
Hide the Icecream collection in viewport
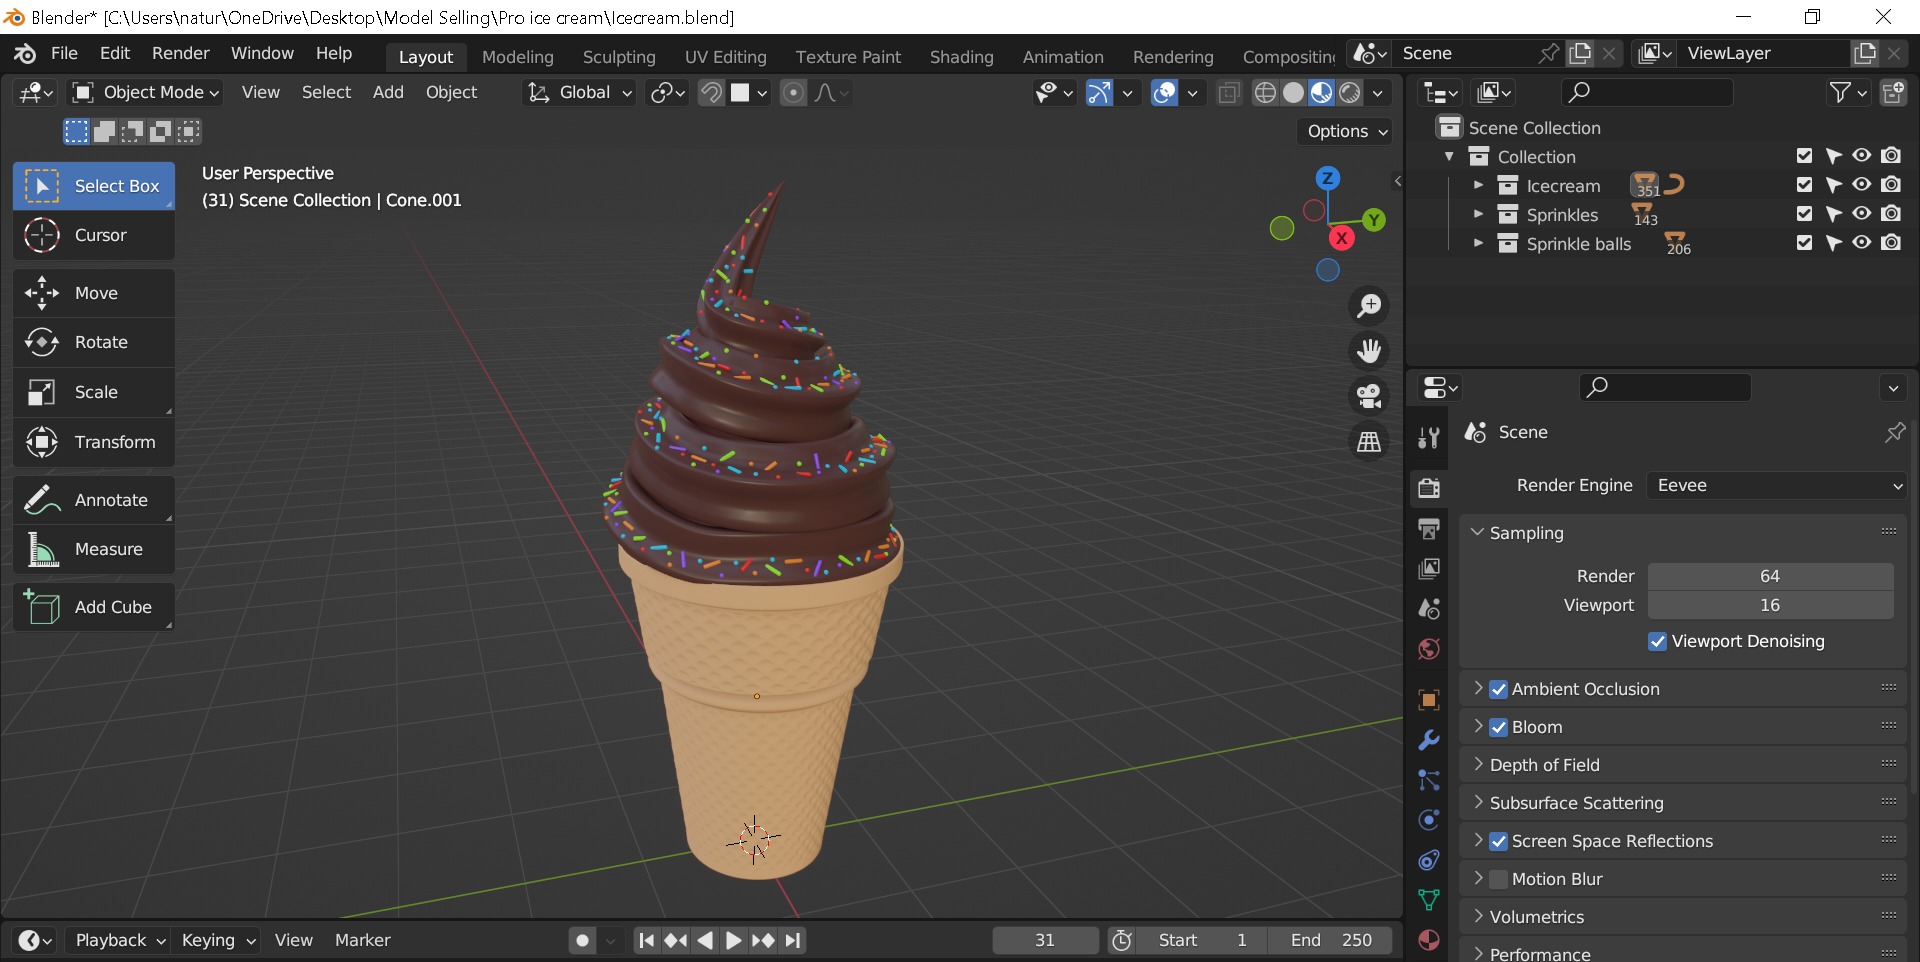click(1861, 185)
